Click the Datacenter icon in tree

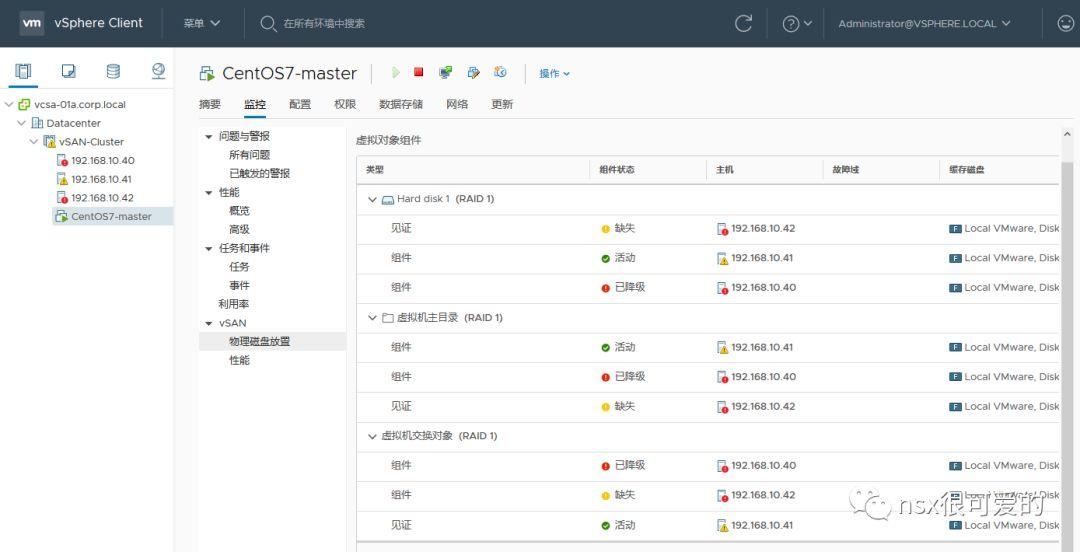(x=37, y=123)
